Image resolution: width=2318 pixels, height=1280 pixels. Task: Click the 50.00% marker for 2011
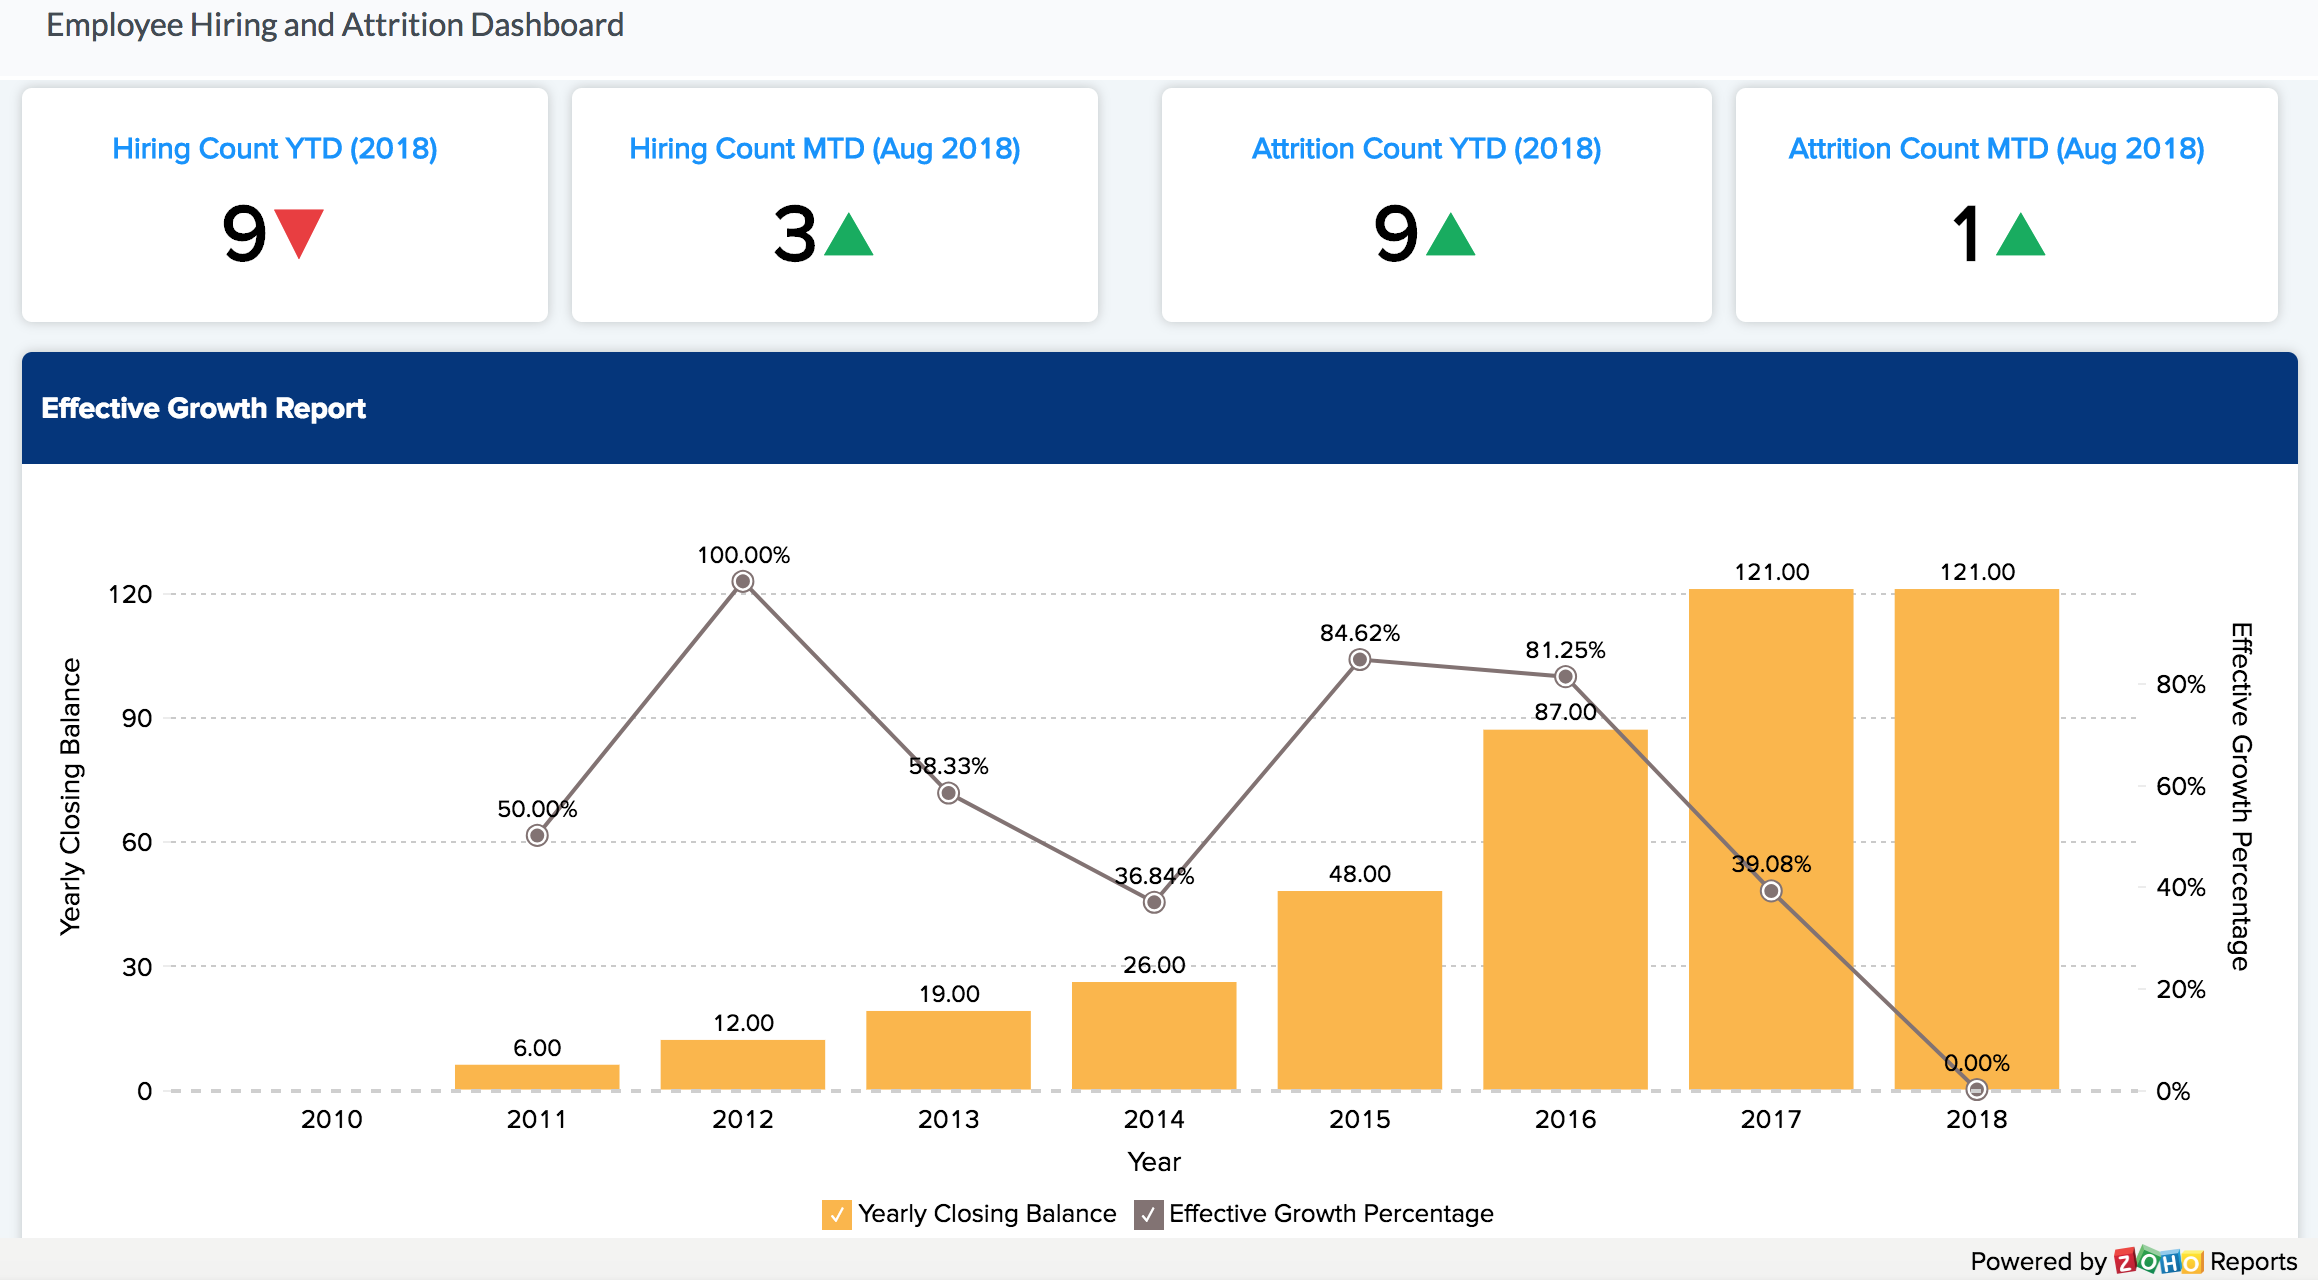[x=537, y=835]
